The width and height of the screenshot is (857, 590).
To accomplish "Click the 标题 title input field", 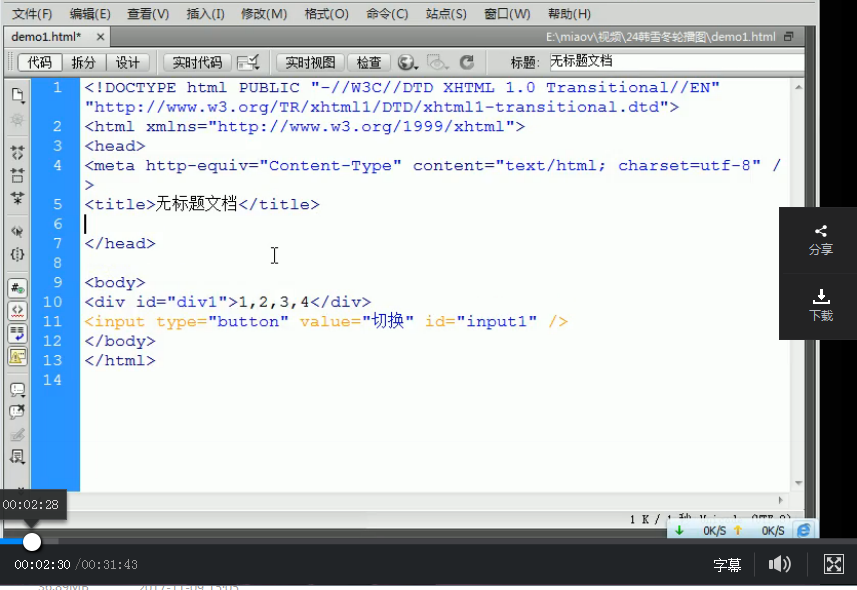I will point(676,61).
